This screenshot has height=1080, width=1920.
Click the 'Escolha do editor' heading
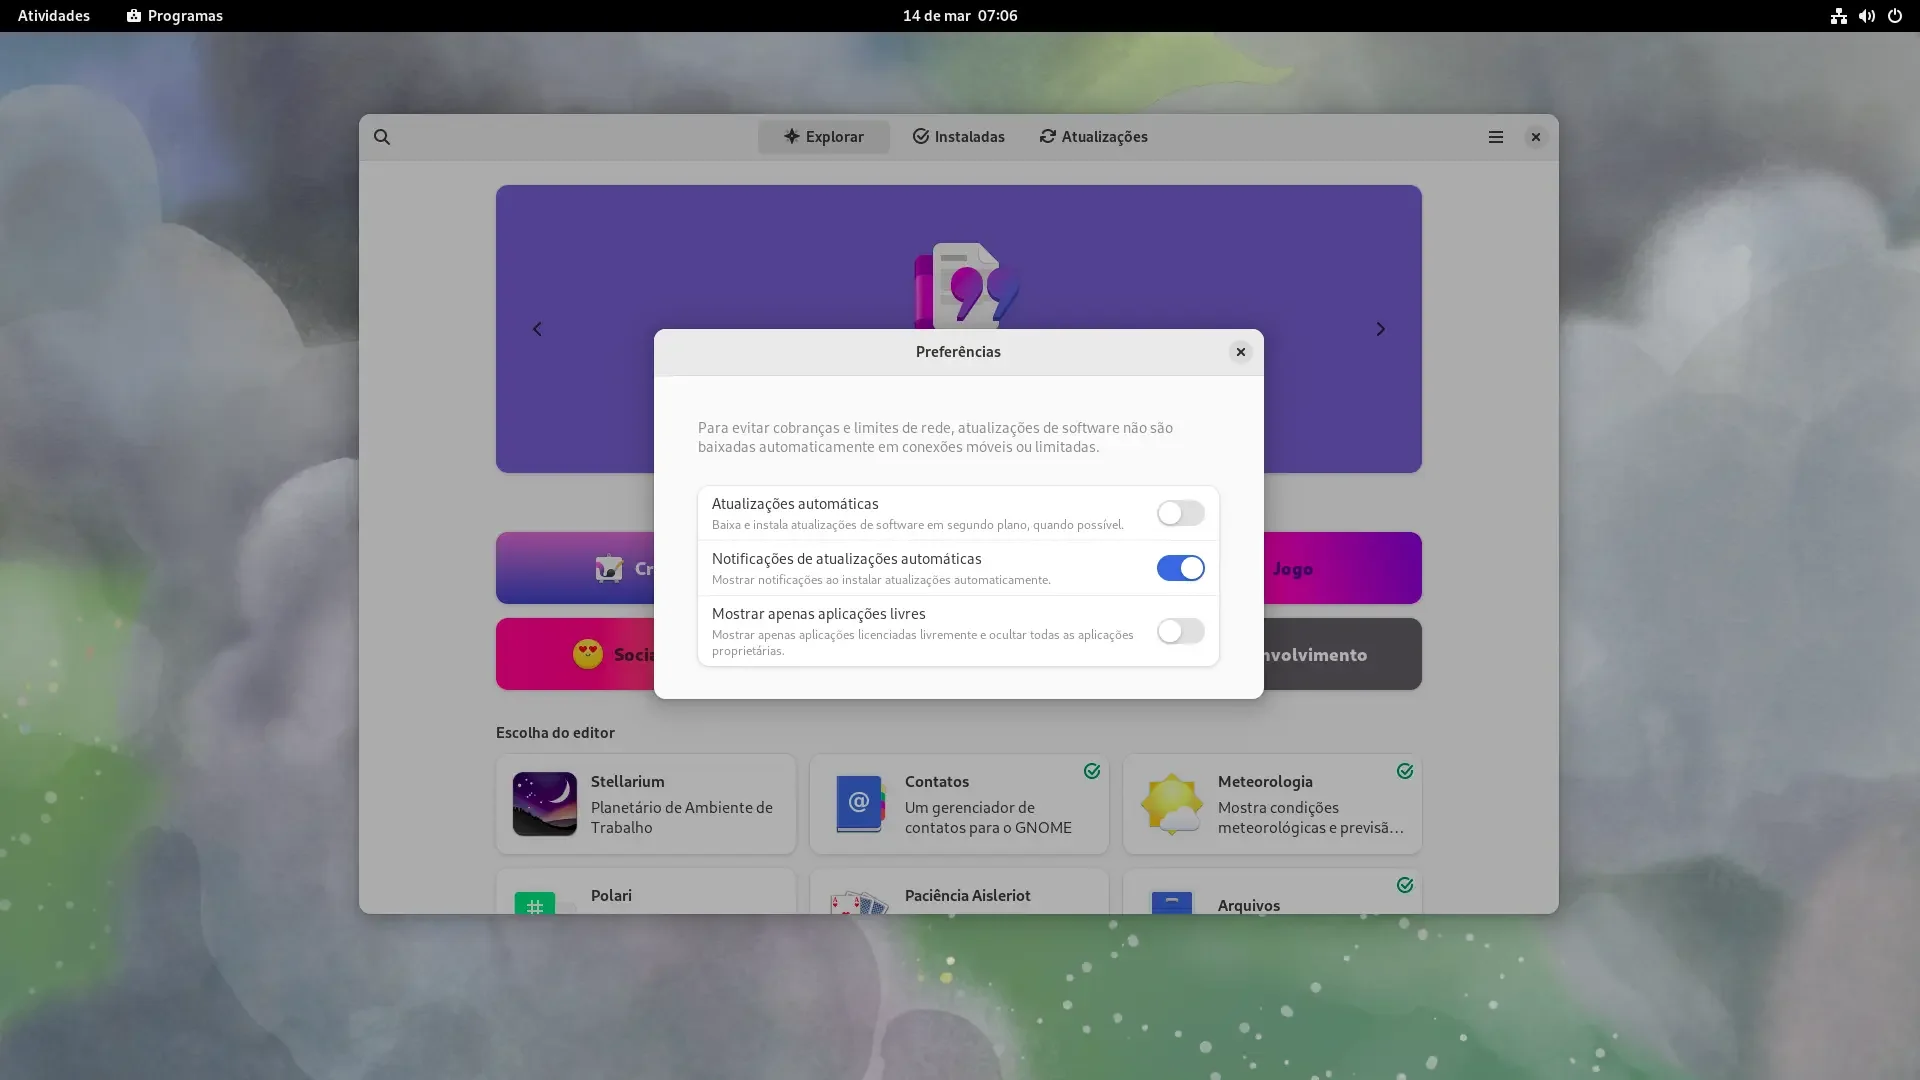pyautogui.click(x=555, y=733)
